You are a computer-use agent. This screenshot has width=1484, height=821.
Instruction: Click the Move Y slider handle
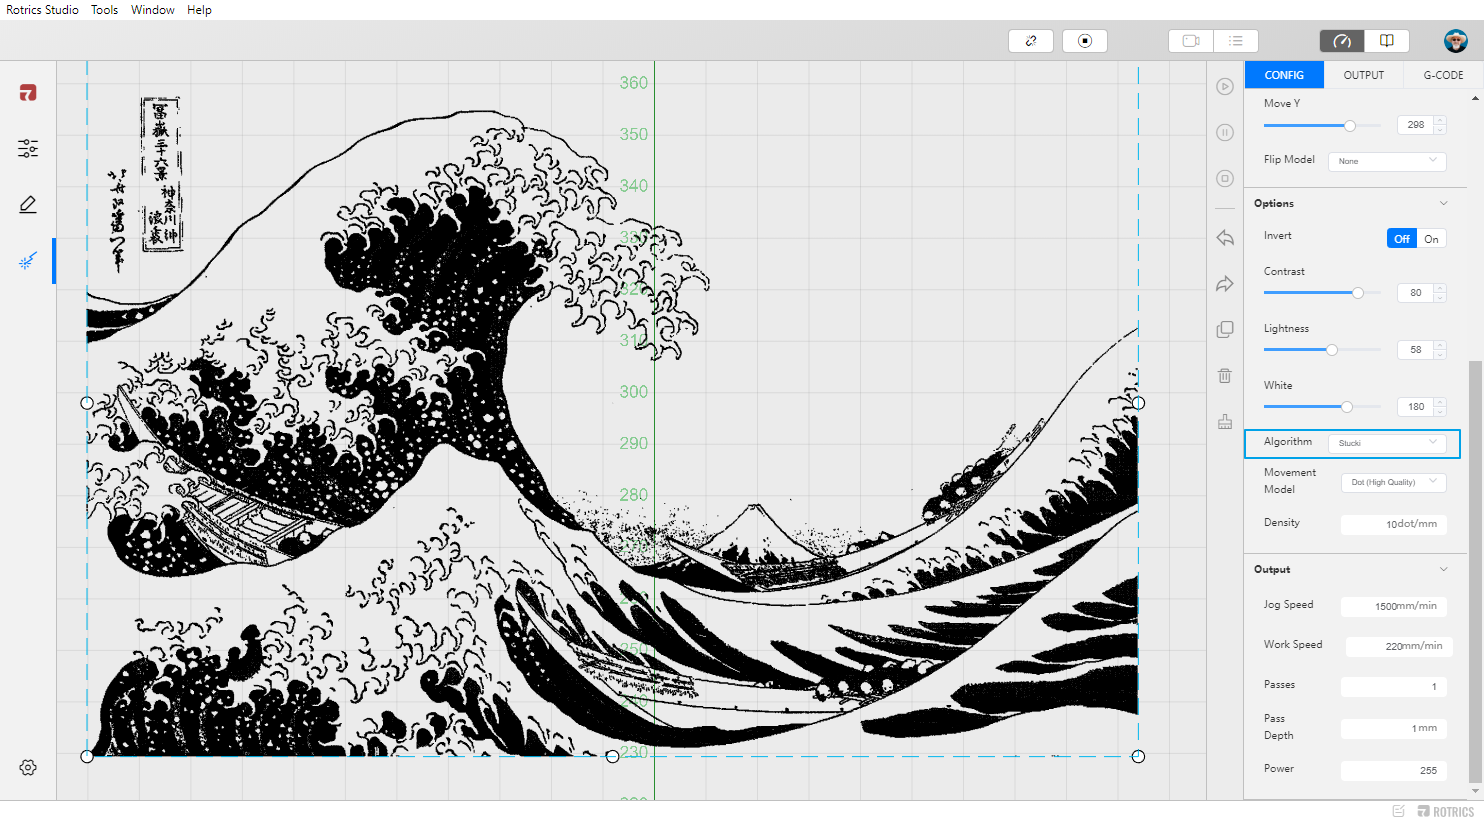click(x=1350, y=126)
